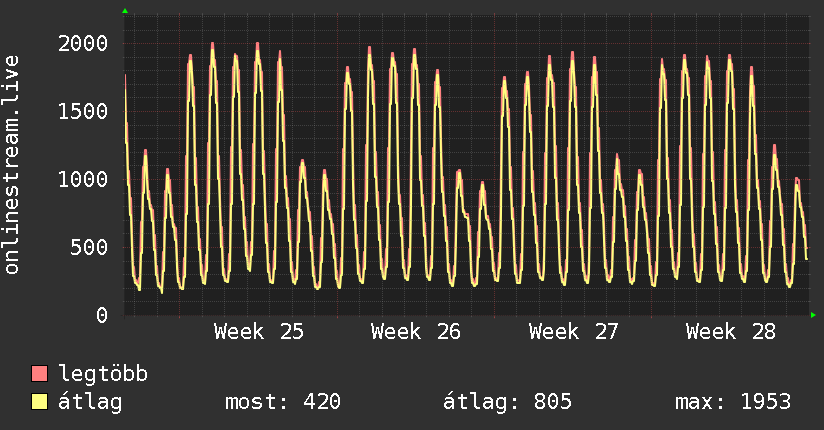This screenshot has height=430, width=824.
Task: Click the max: 1953 value text
Action: pos(733,402)
